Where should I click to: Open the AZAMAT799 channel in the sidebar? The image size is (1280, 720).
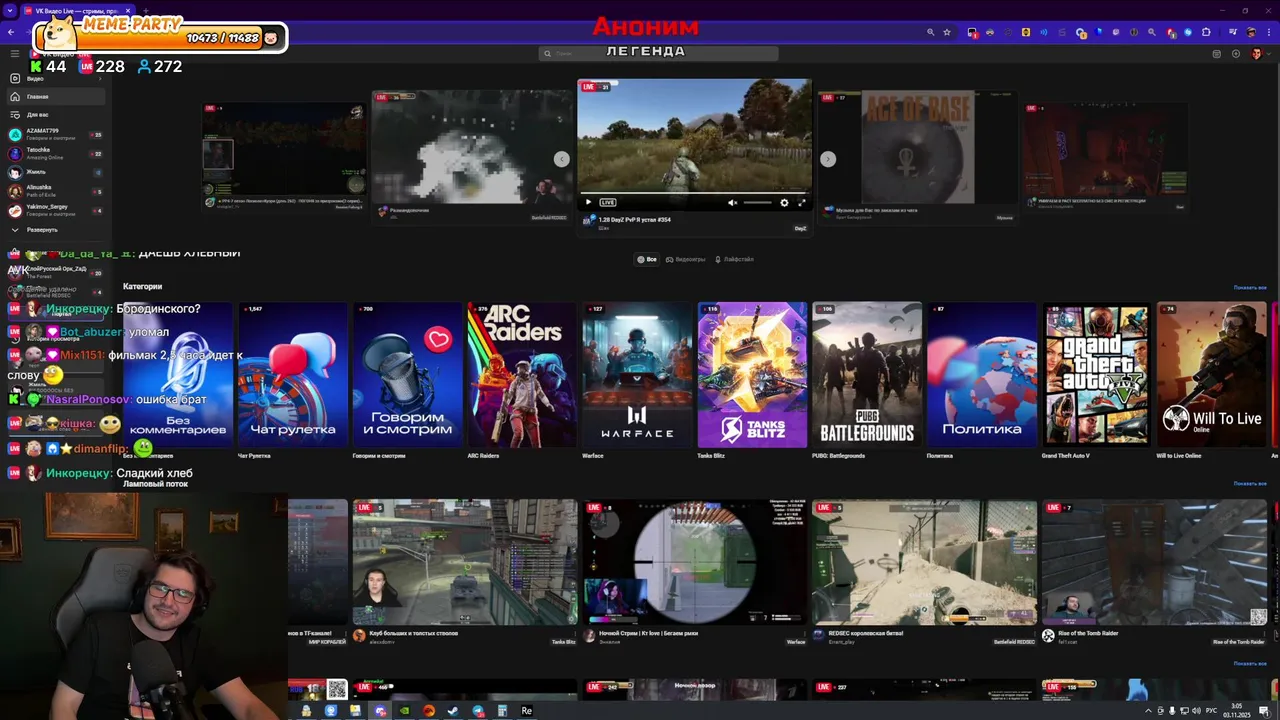coord(55,134)
